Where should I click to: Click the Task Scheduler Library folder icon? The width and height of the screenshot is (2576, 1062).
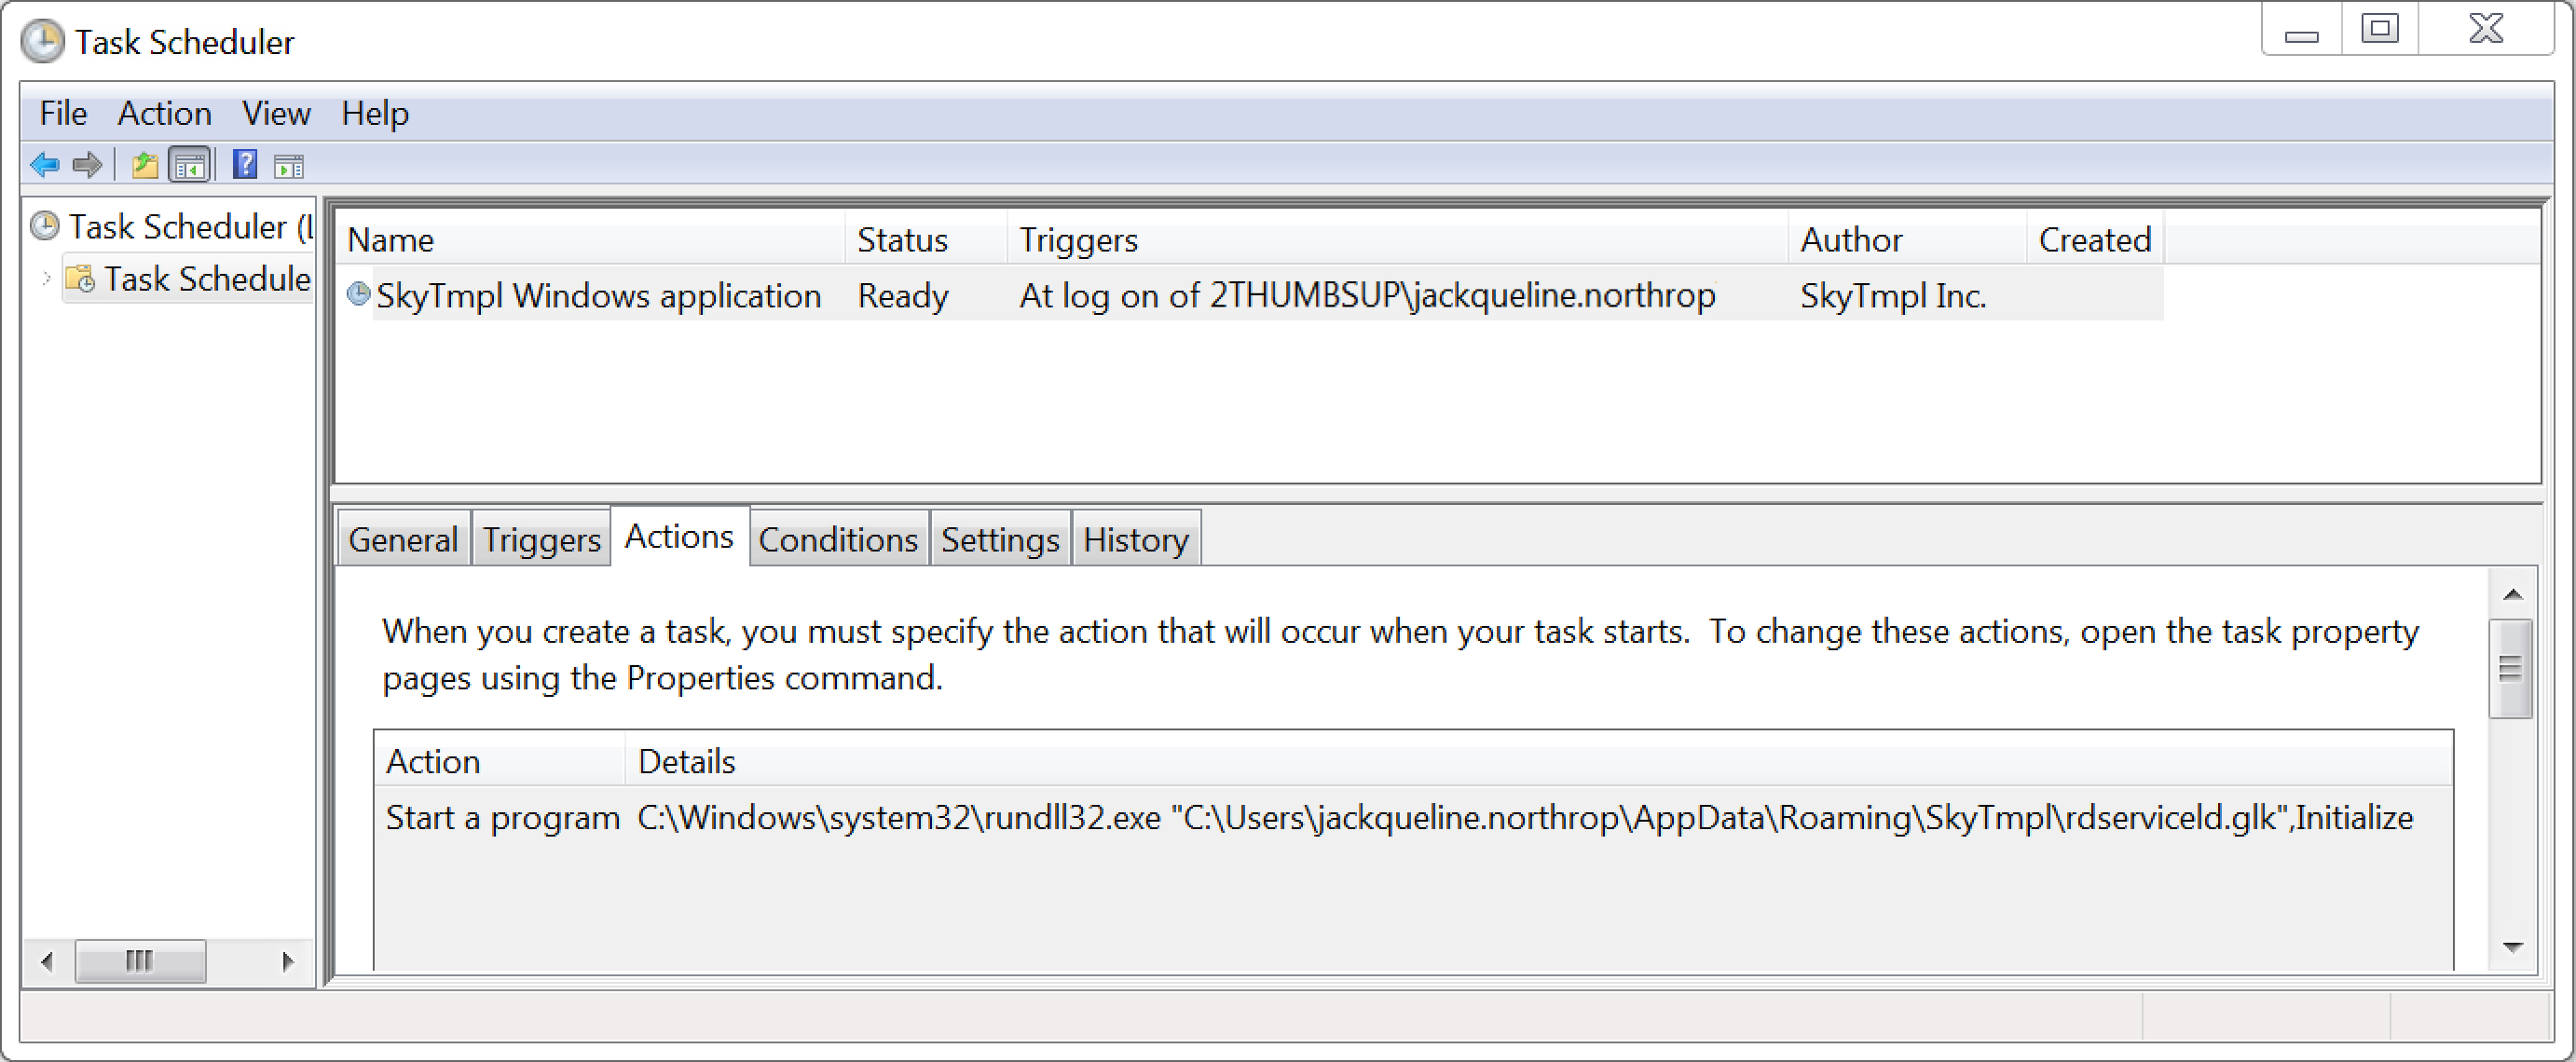click(80, 279)
